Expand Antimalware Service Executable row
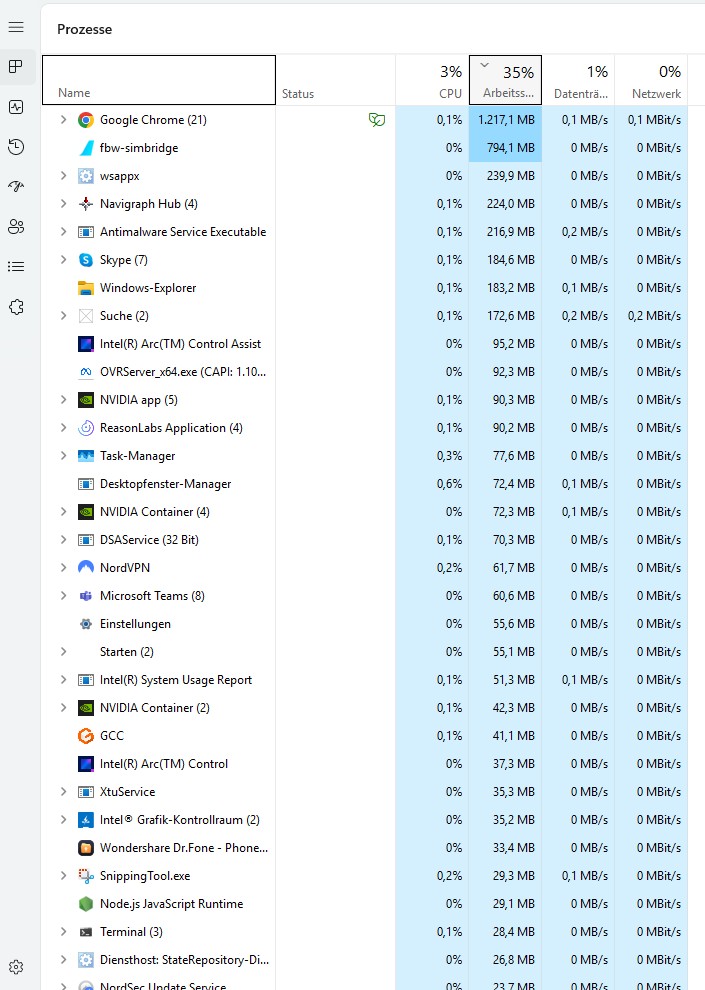This screenshot has height=990, width=705. click(x=63, y=232)
